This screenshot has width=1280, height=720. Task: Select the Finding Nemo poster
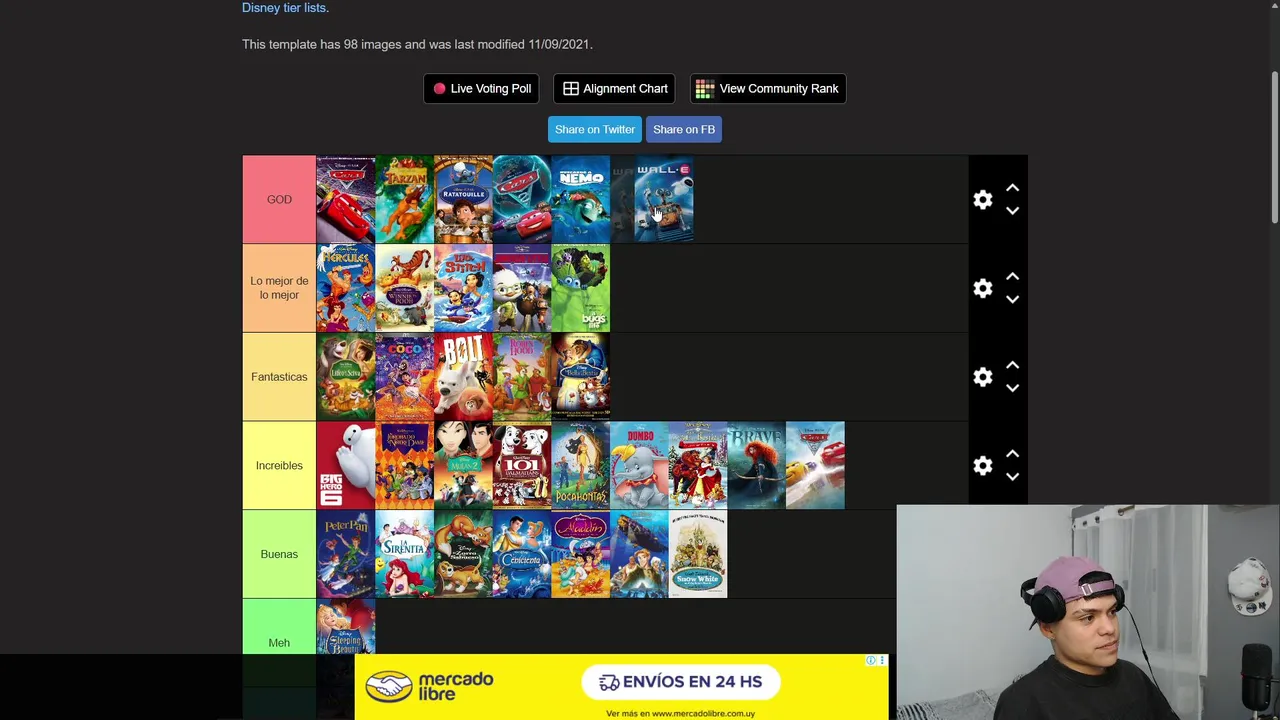coord(581,199)
